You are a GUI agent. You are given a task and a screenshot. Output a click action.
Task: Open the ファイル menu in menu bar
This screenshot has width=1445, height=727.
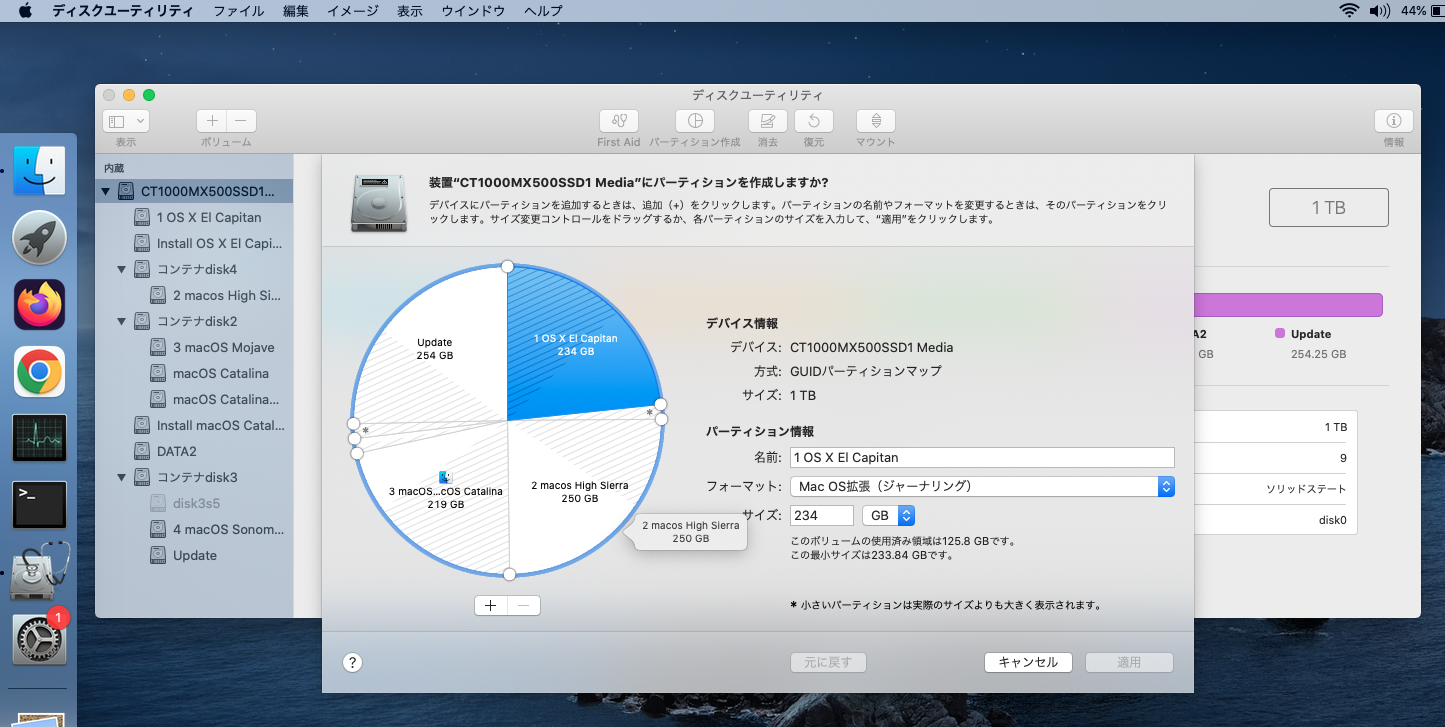pyautogui.click(x=239, y=11)
